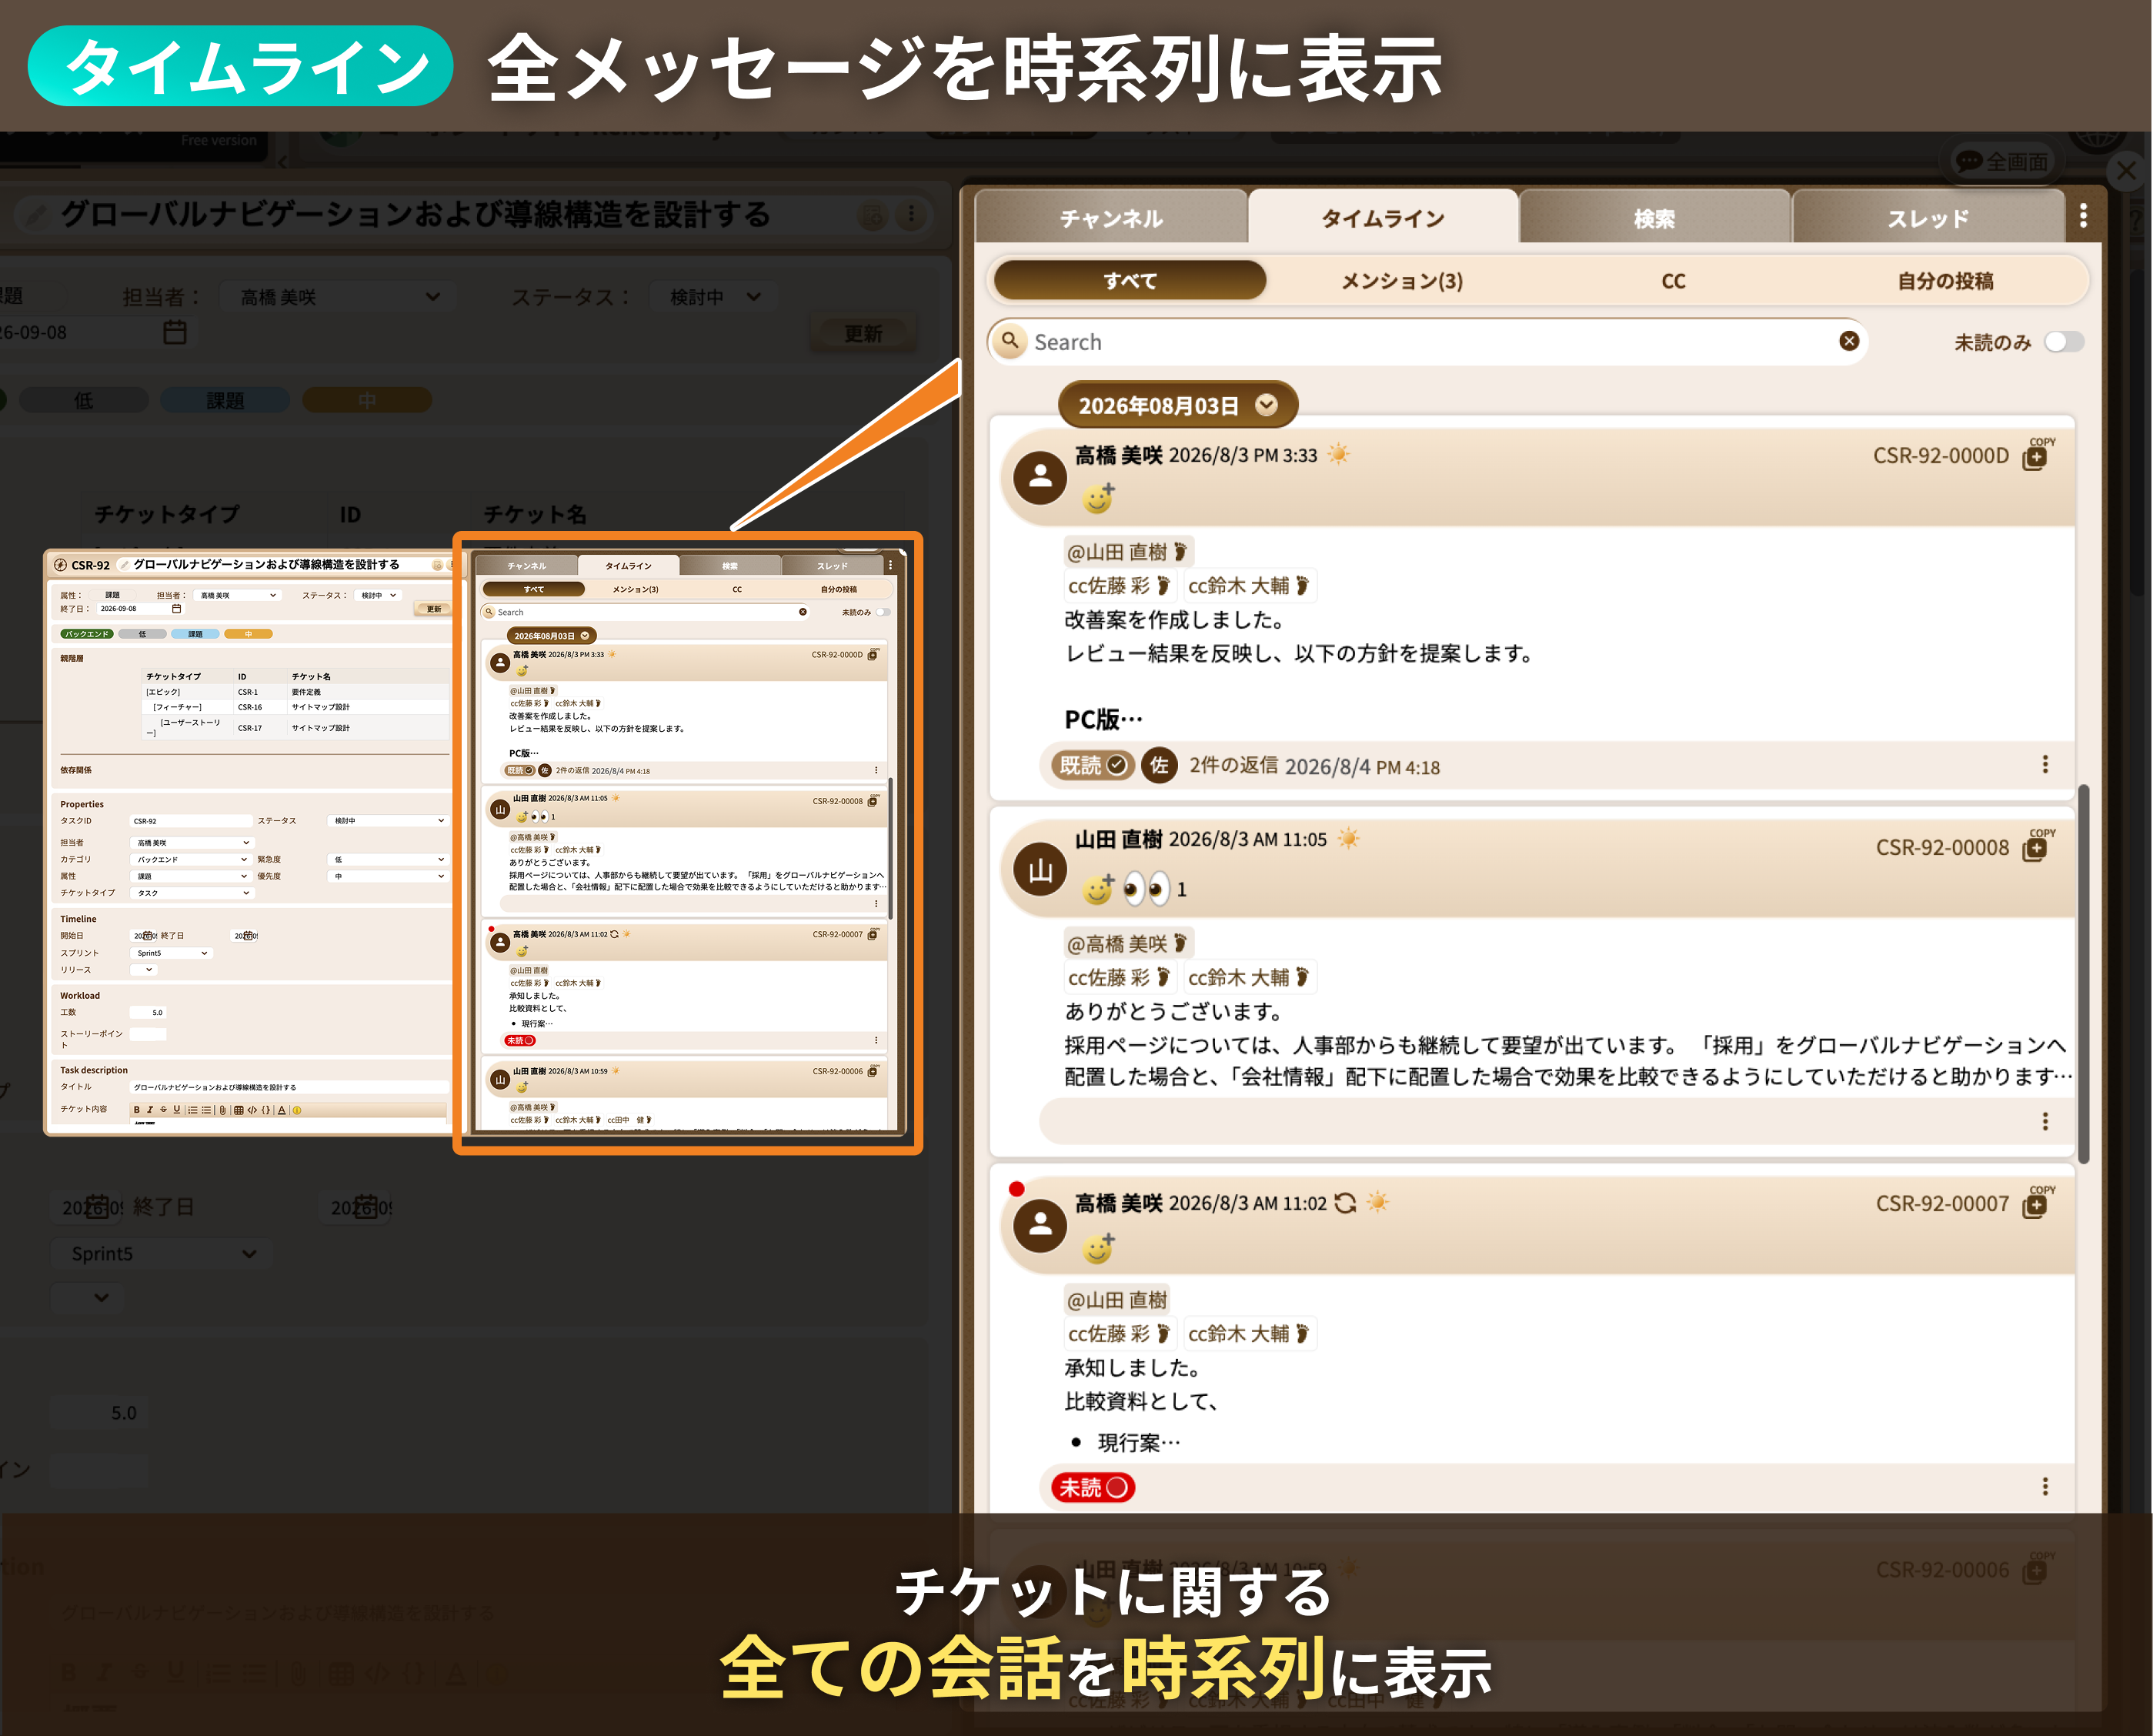Viewport: 2153px width, 1736px height.
Task: Click the timeline vertical scrollbar
Action: (2084, 975)
